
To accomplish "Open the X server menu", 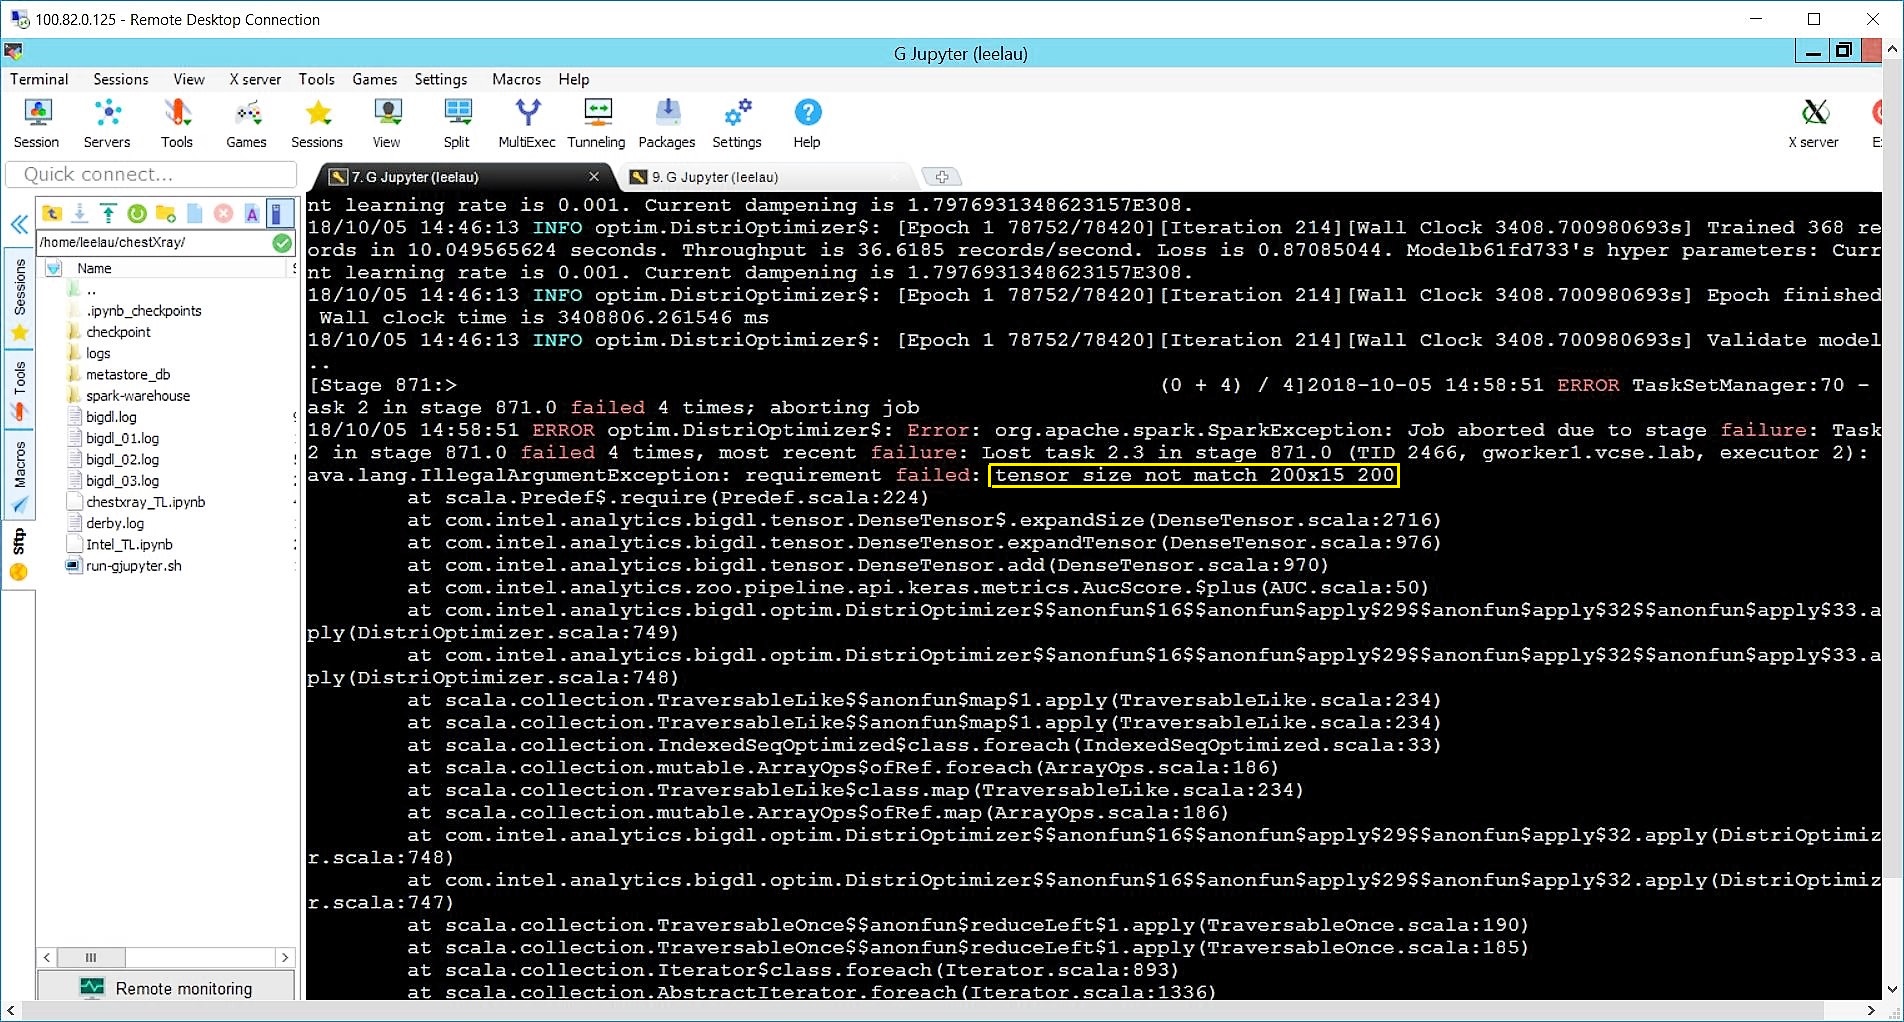I will [x=255, y=79].
